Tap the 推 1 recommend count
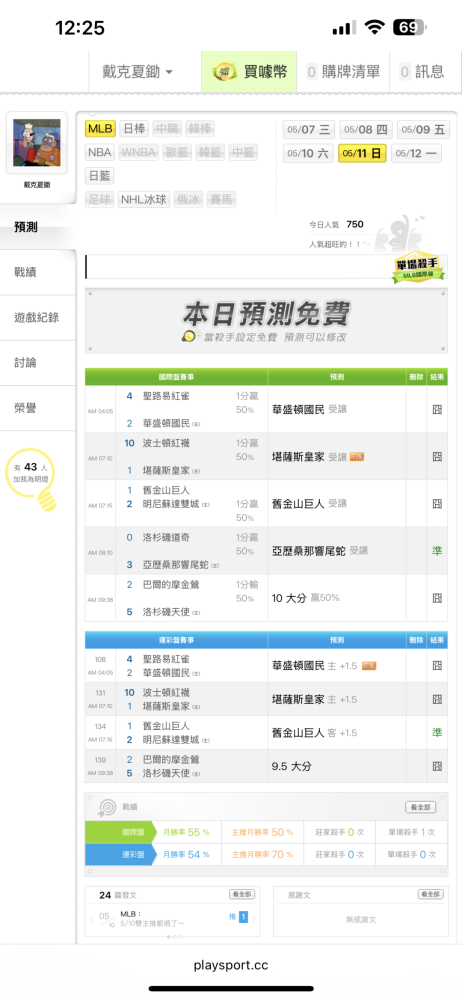Viewport: 462px width, 1000px height. click(238, 917)
